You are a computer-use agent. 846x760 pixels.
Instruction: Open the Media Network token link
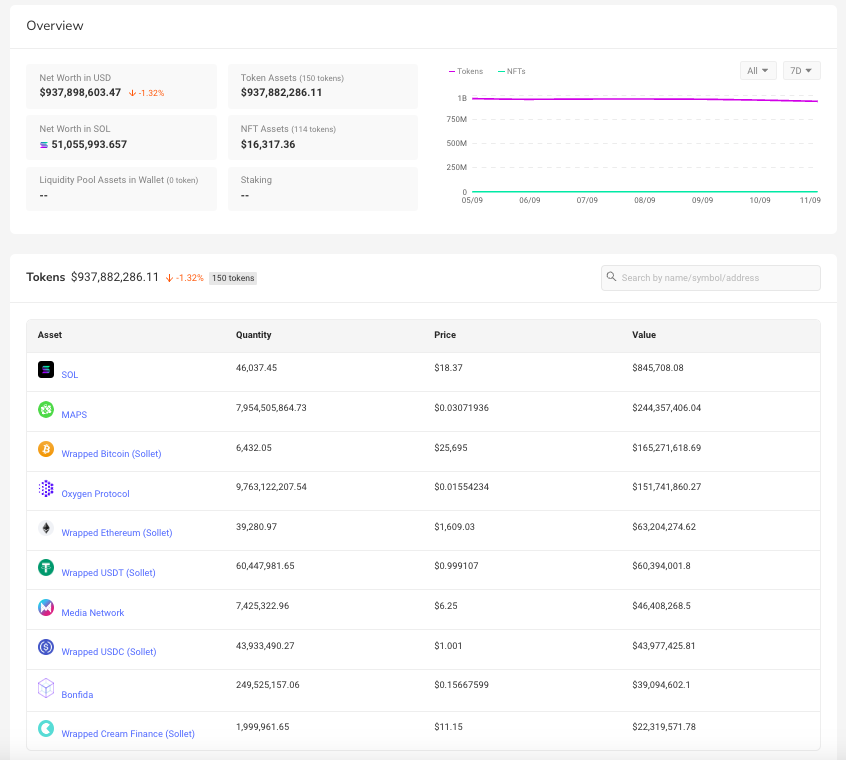(93, 613)
